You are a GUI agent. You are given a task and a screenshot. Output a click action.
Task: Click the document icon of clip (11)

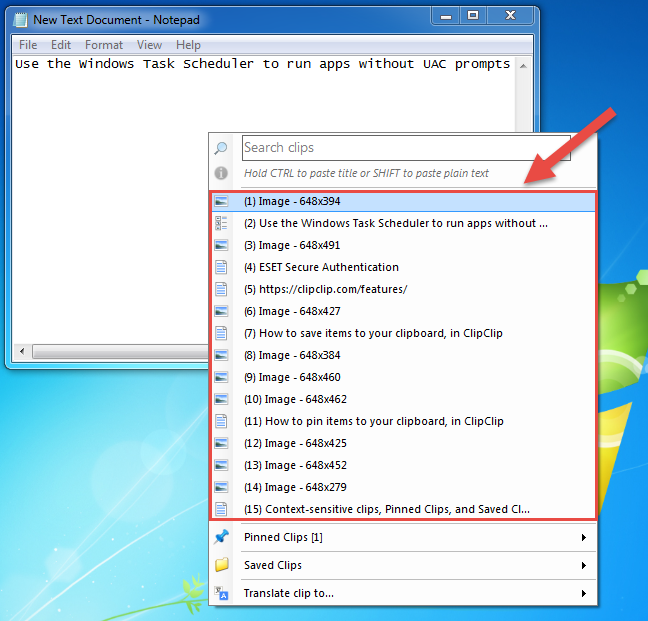pyautogui.click(x=221, y=421)
